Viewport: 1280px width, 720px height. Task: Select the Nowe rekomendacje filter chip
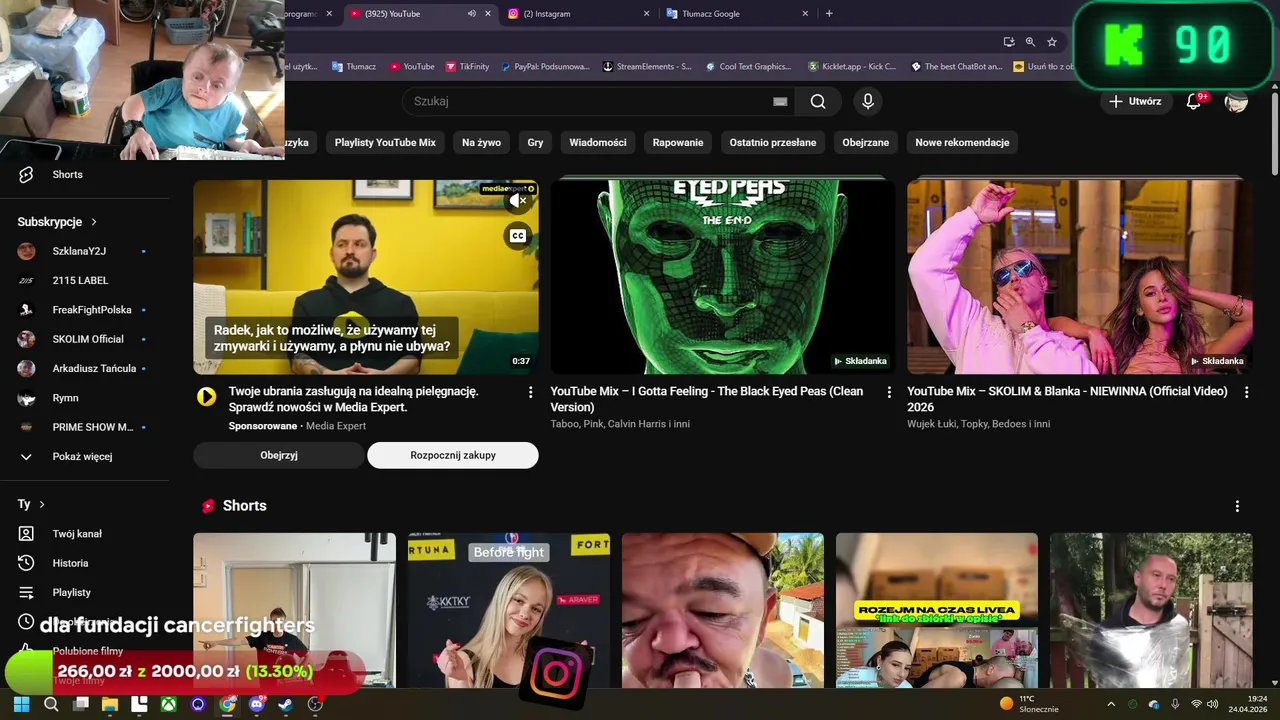tap(962, 142)
